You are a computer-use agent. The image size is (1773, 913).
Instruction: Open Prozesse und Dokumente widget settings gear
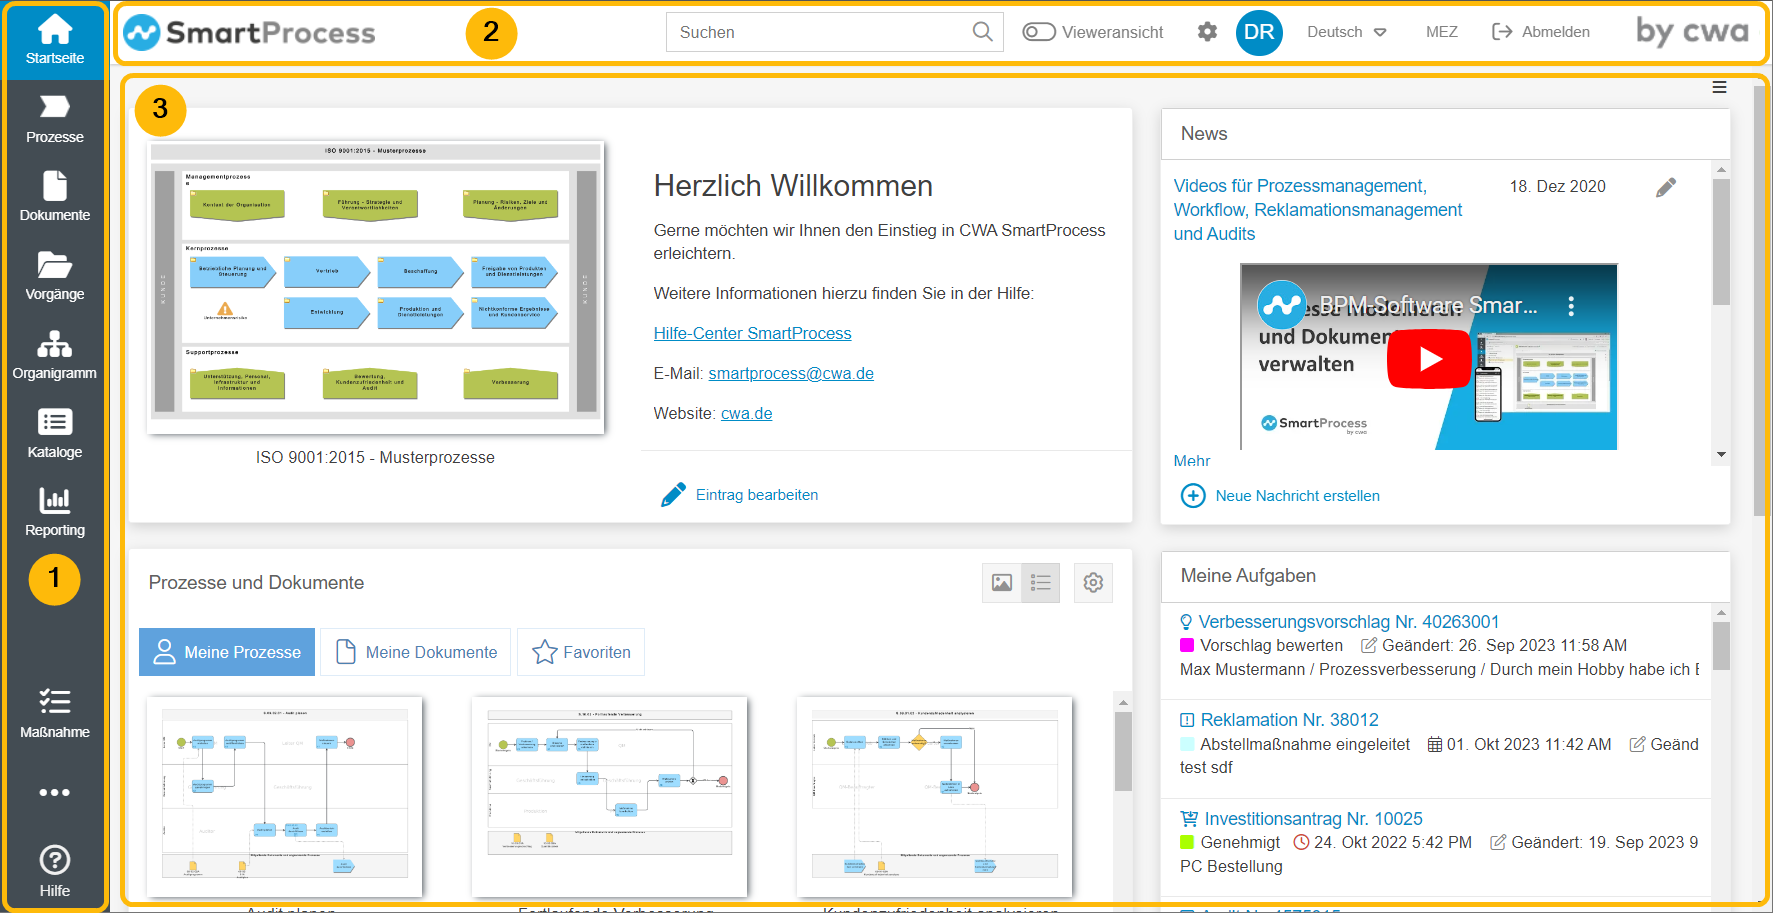click(x=1093, y=583)
